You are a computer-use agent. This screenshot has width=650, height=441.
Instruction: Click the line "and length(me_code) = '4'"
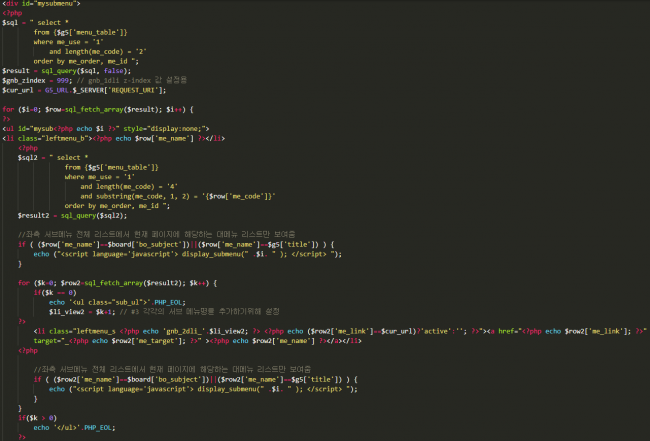click(129, 187)
